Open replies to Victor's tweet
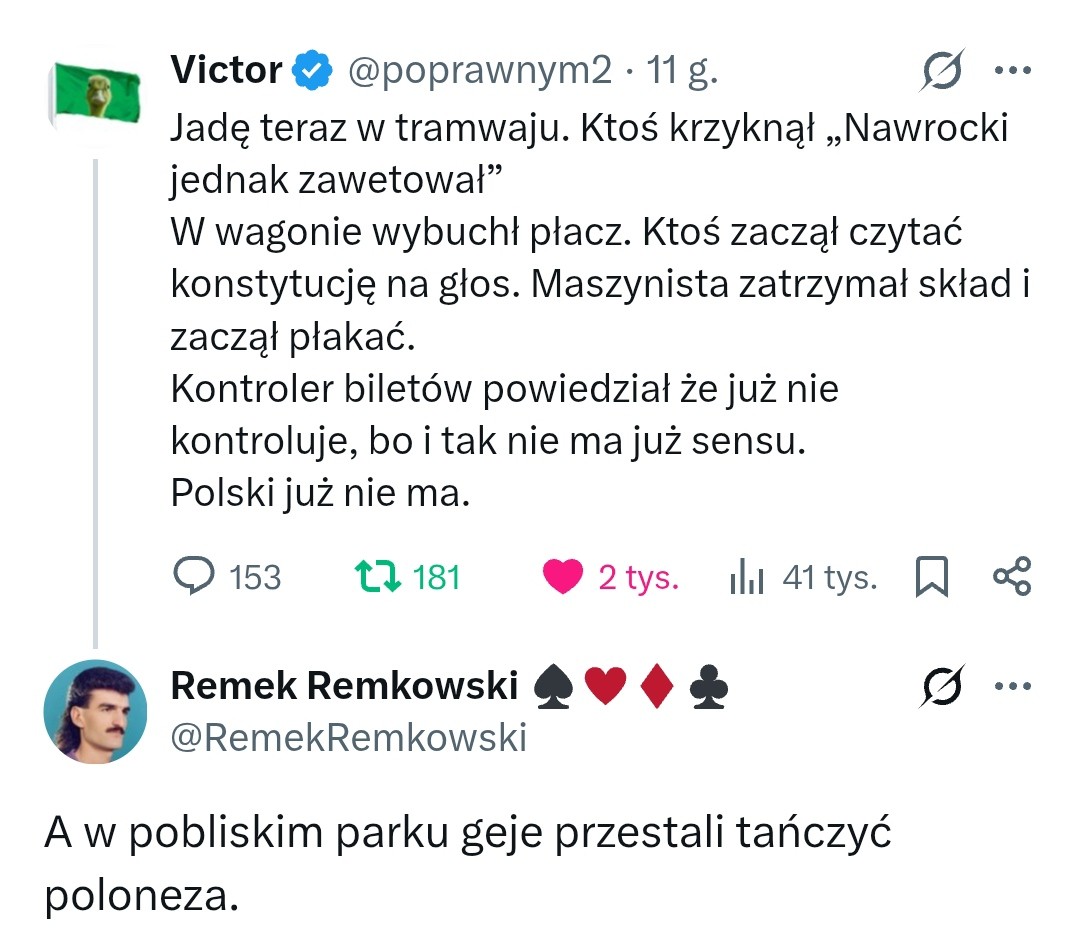Viewport: 1080px width, 935px height. point(198,576)
